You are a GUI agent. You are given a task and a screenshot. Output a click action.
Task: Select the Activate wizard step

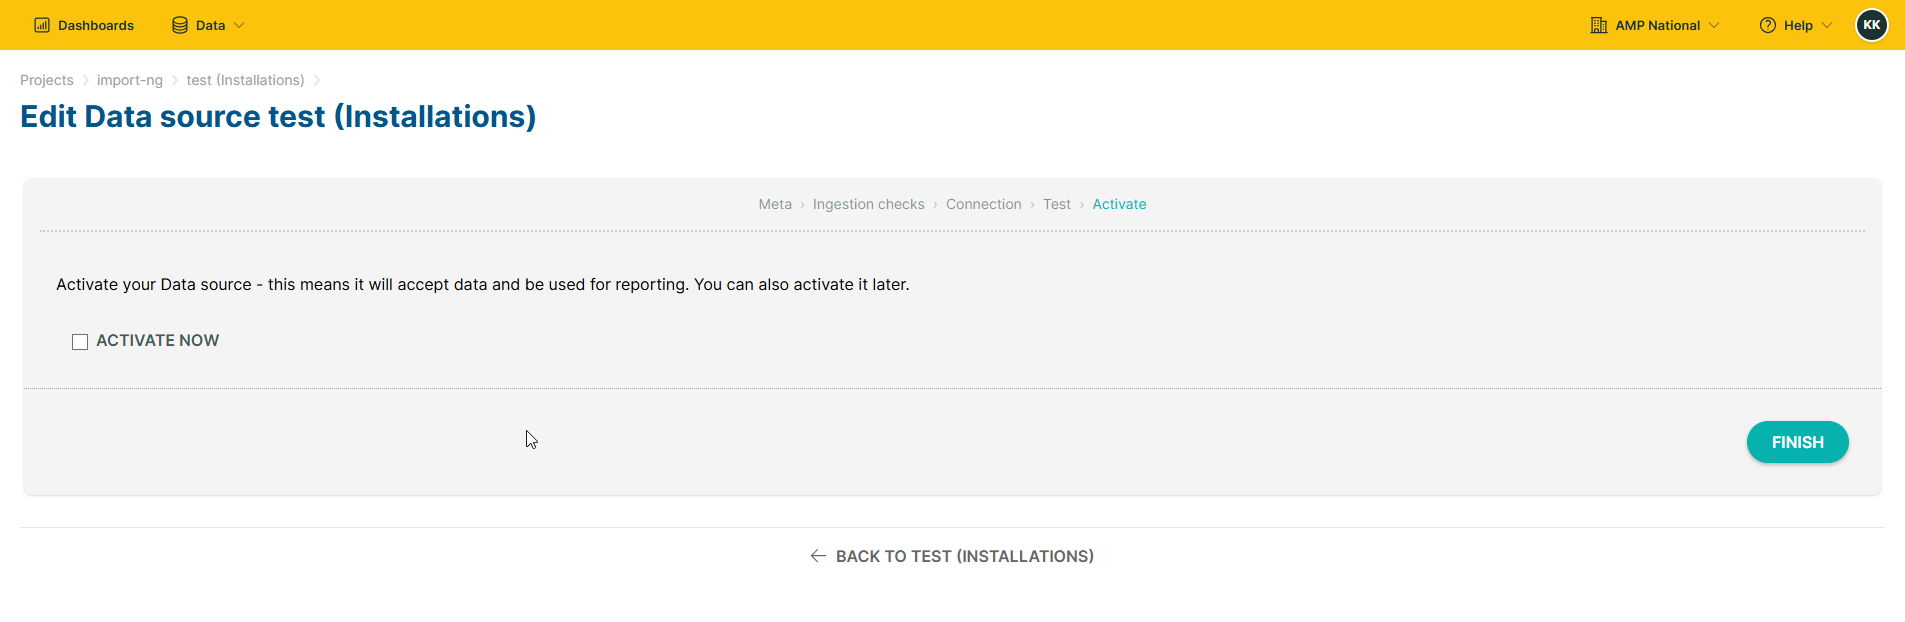(1119, 204)
